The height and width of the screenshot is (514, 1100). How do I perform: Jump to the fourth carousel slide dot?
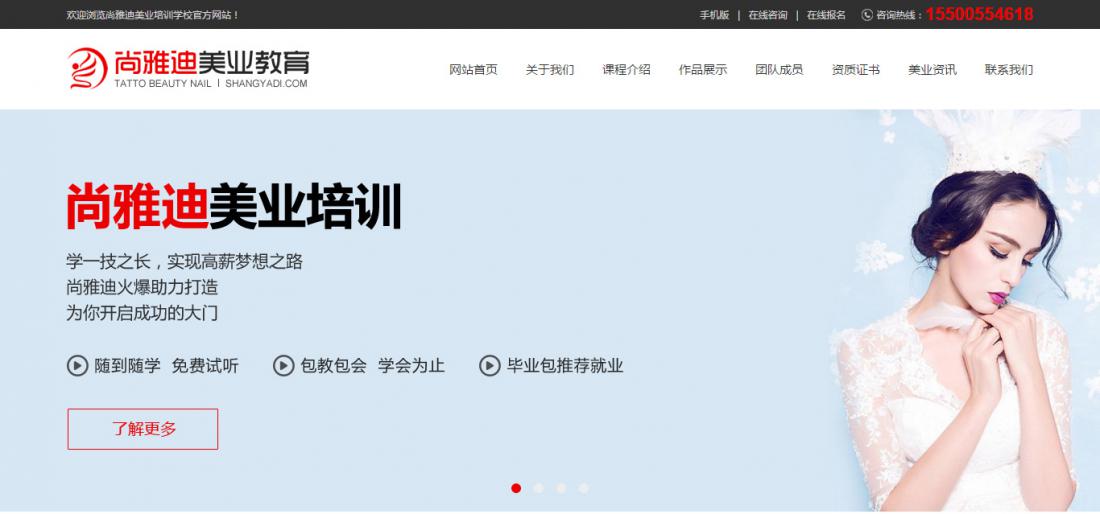coord(584,488)
